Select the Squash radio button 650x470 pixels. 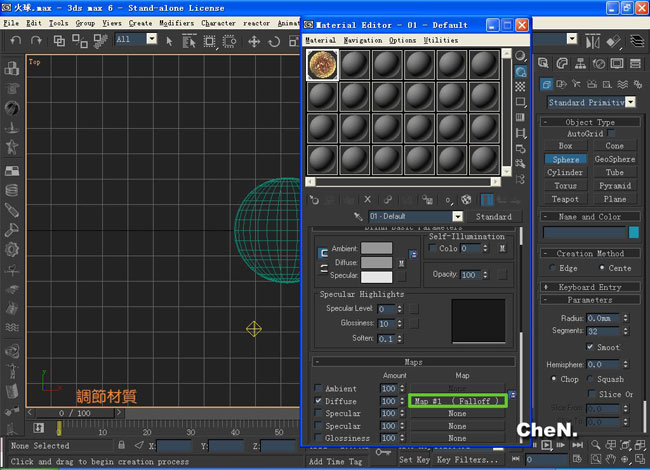590,378
